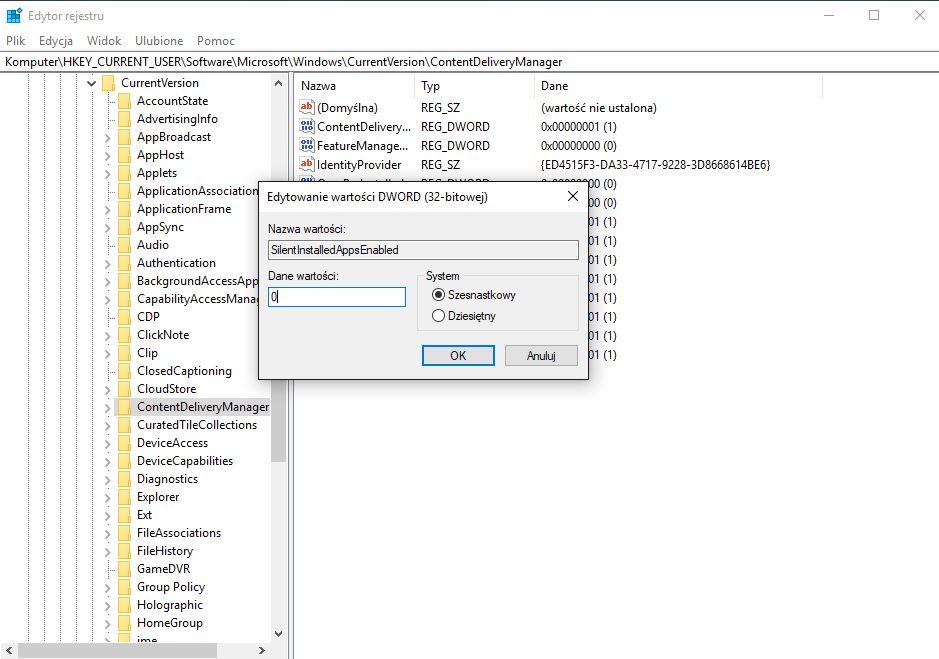Click the FeatureManage... DWORD value icon
The image size is (939, 659).
click(307, 146)
